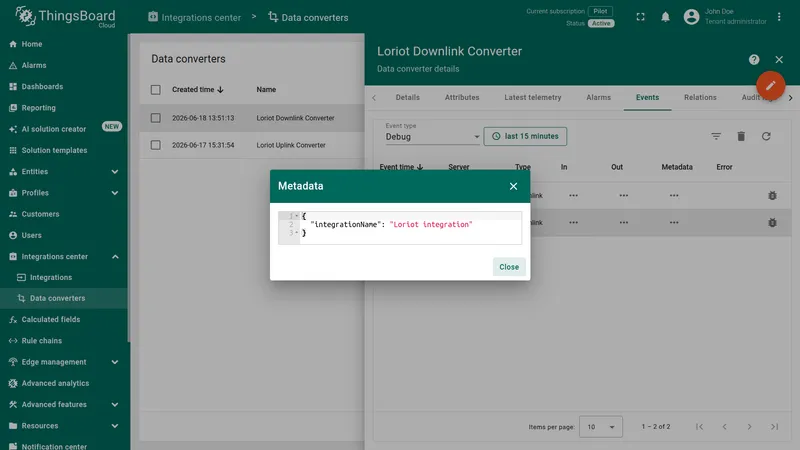Click the Pilot subscription badge

point(601,11)
